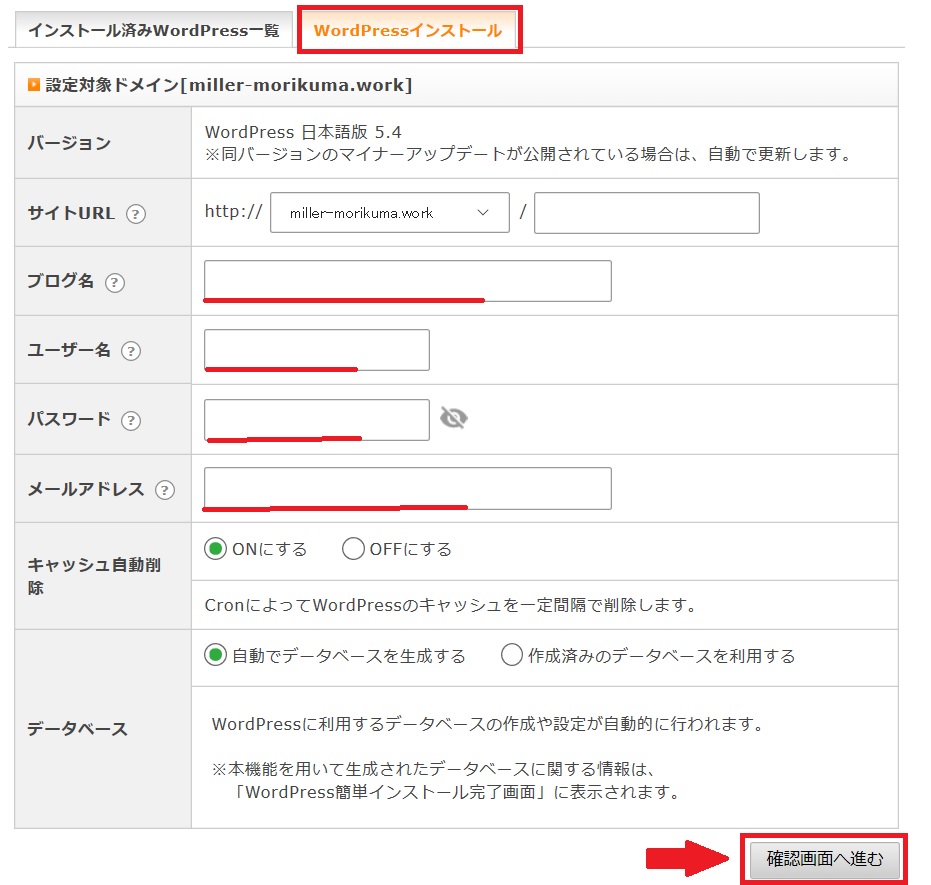
Task: Click the Cronによって cache description text
Action: coord(450,605)
